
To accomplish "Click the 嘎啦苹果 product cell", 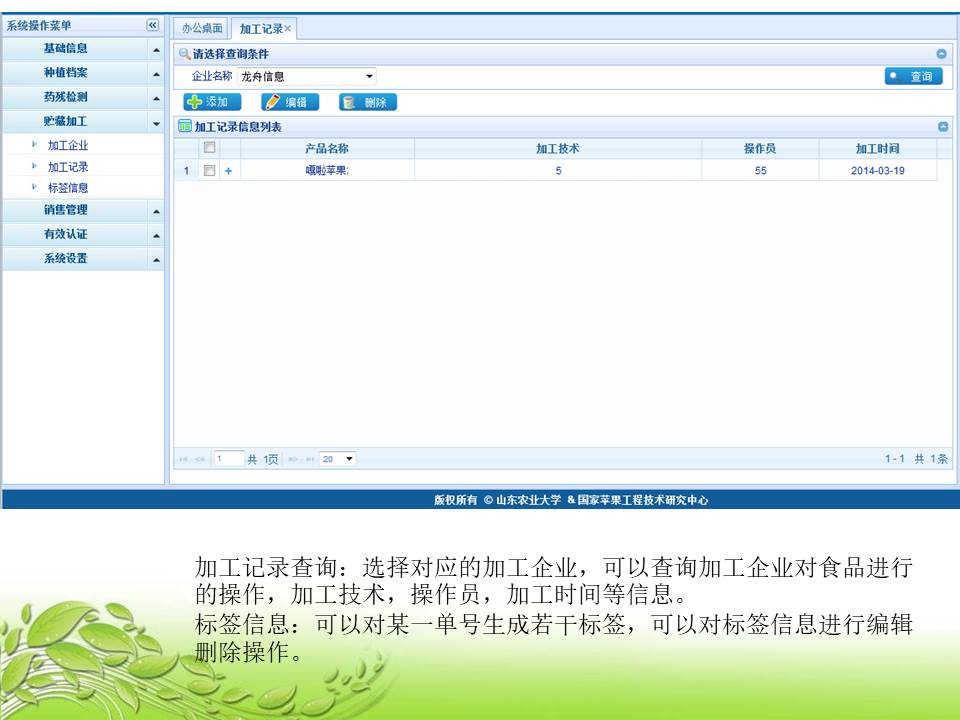I will coord(327,170).
